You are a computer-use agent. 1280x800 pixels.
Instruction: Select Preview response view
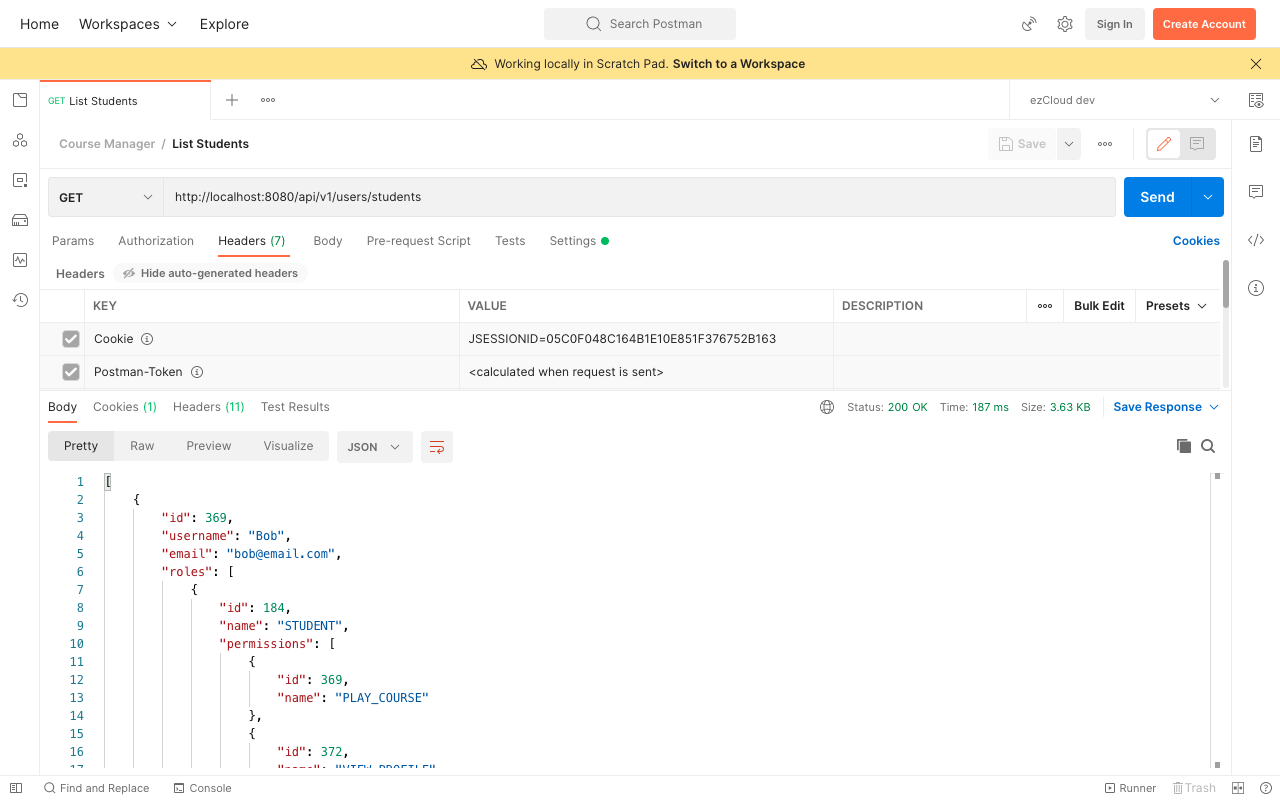click(209, 446)
